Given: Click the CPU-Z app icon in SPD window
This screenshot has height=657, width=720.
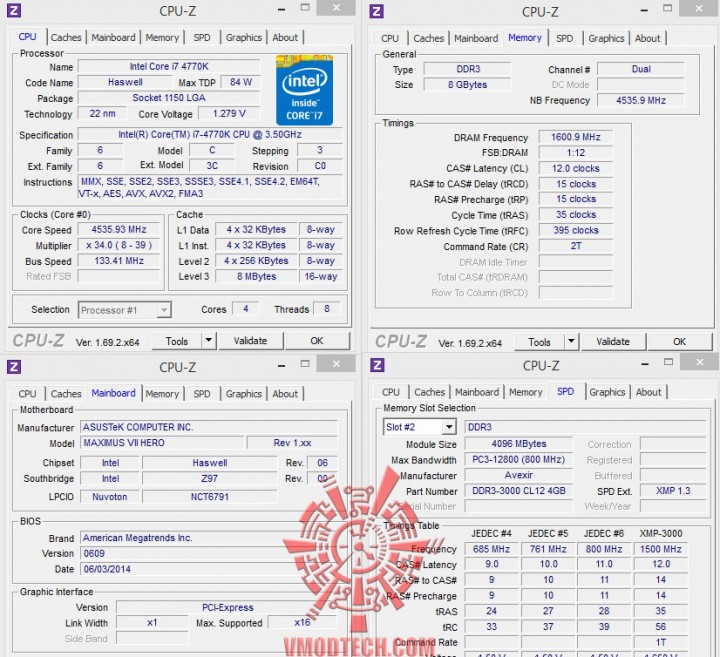Looking at the screenshot, I should tap(377, 365).
